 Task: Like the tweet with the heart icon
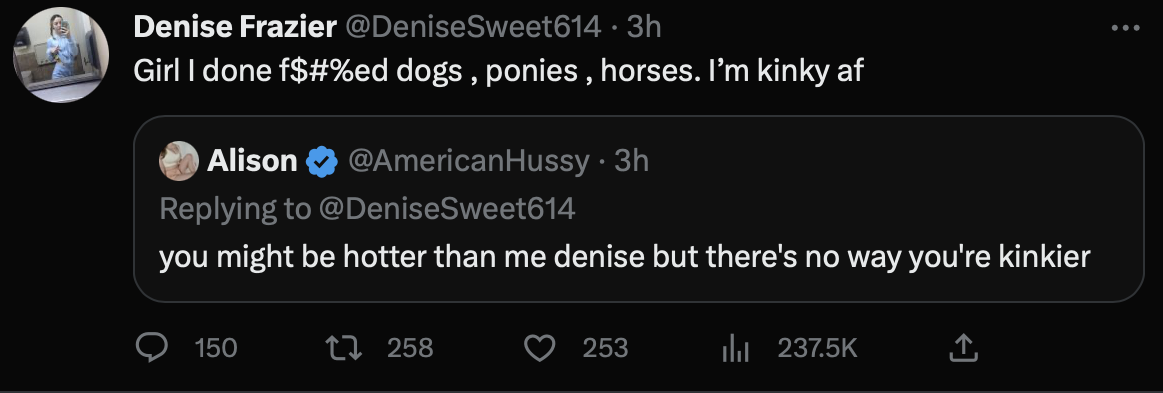539,347
